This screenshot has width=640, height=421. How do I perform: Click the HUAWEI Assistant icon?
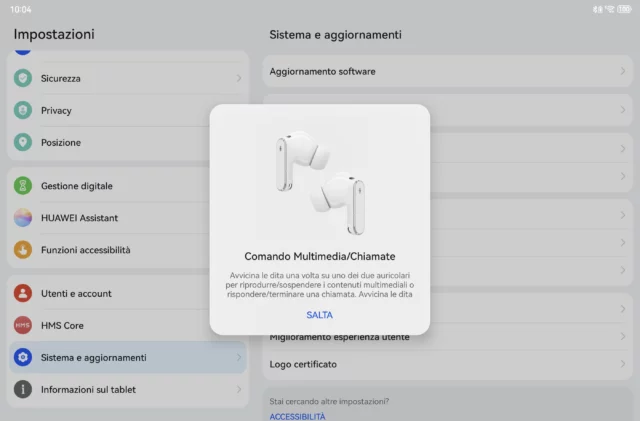click(23, 218)
